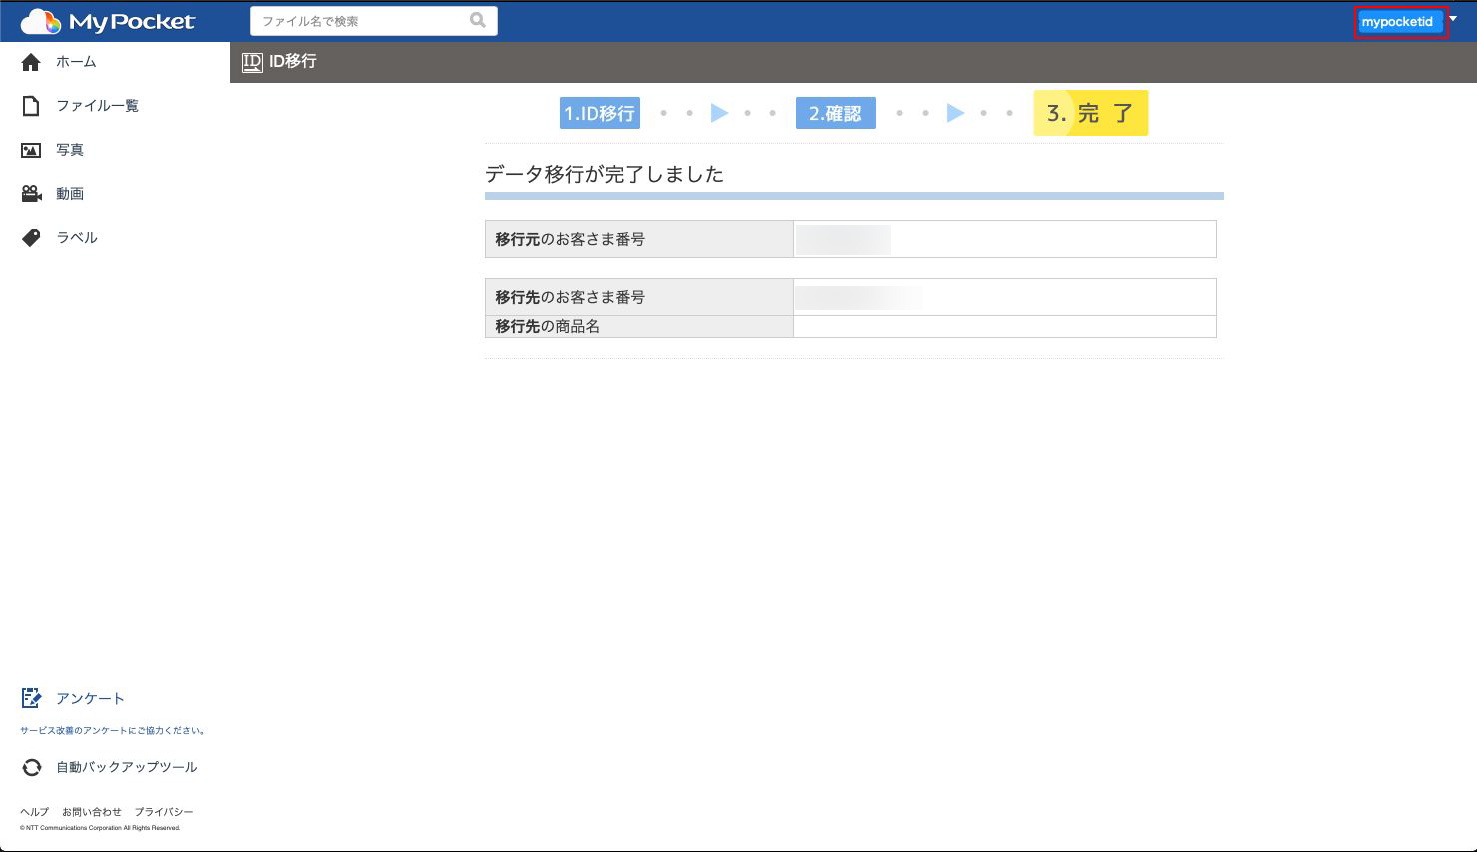Open ラベル in the sidebar

[77, 238]
